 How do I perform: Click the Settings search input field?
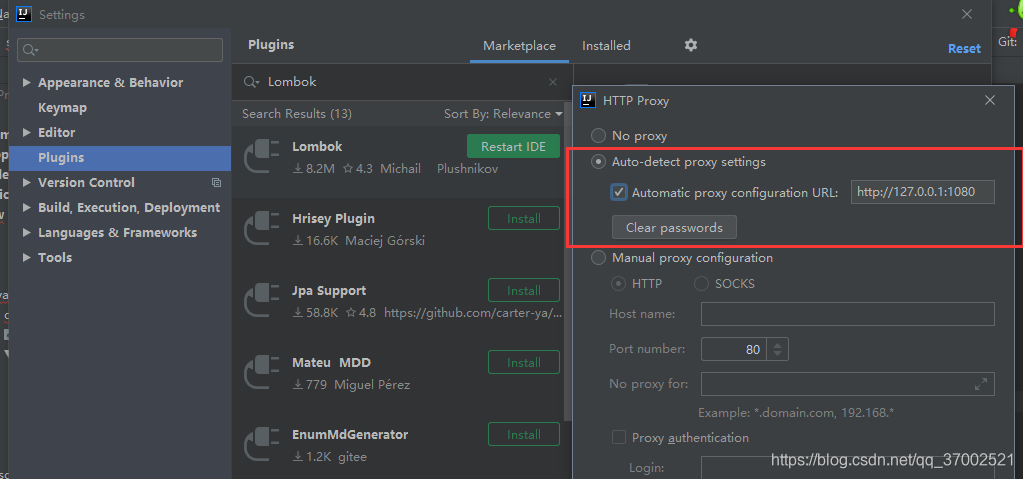coord(120,50)
